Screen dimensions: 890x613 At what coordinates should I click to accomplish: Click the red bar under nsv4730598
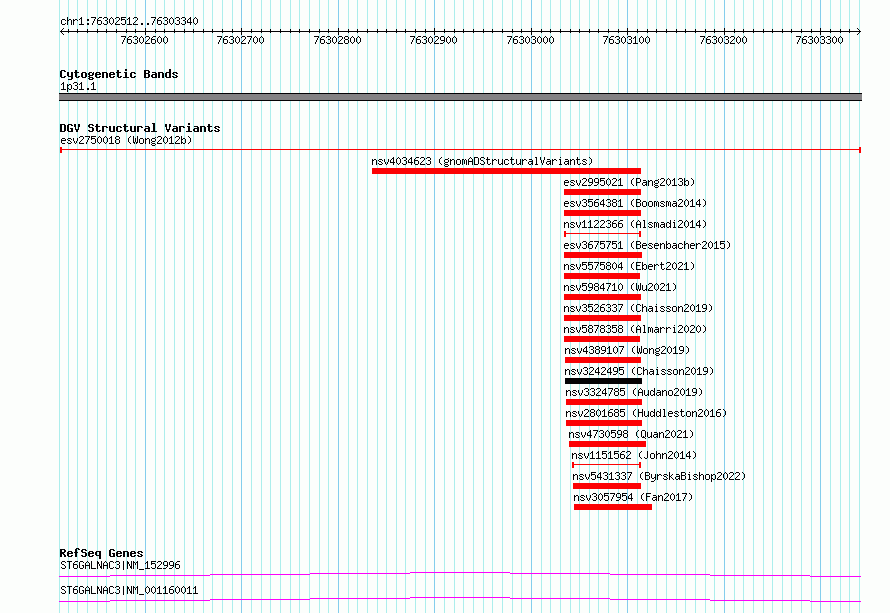click(607, 444)
